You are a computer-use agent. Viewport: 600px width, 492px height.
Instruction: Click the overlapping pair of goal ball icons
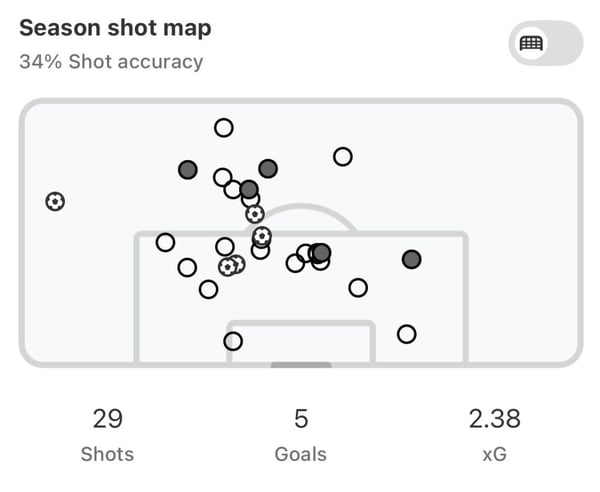[x=232, y=266]
